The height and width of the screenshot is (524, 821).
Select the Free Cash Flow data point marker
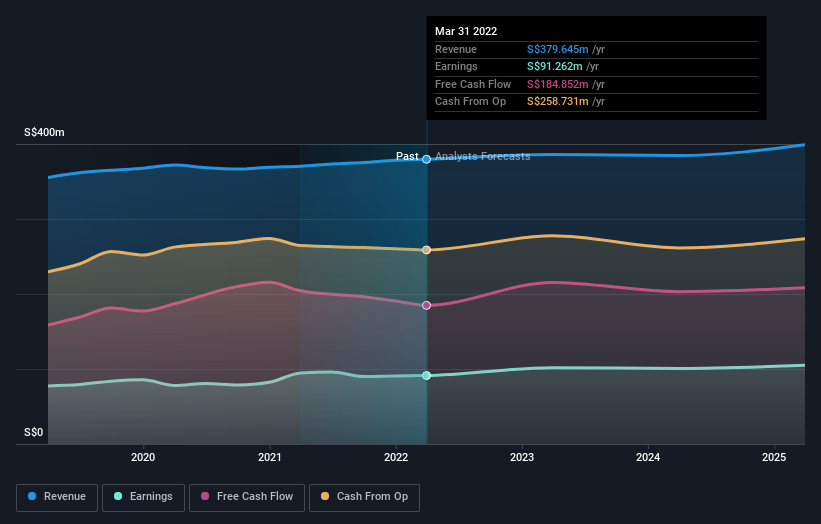pyautogui.click(x=427, y=305)
